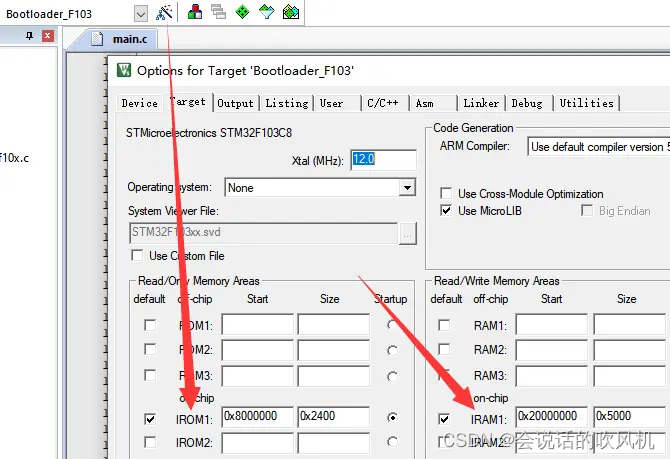Click the green diamond Manage Run-Time Environment icon
Image resolution: width=670 pixels, height=459 pixels.
coord(242,12)
